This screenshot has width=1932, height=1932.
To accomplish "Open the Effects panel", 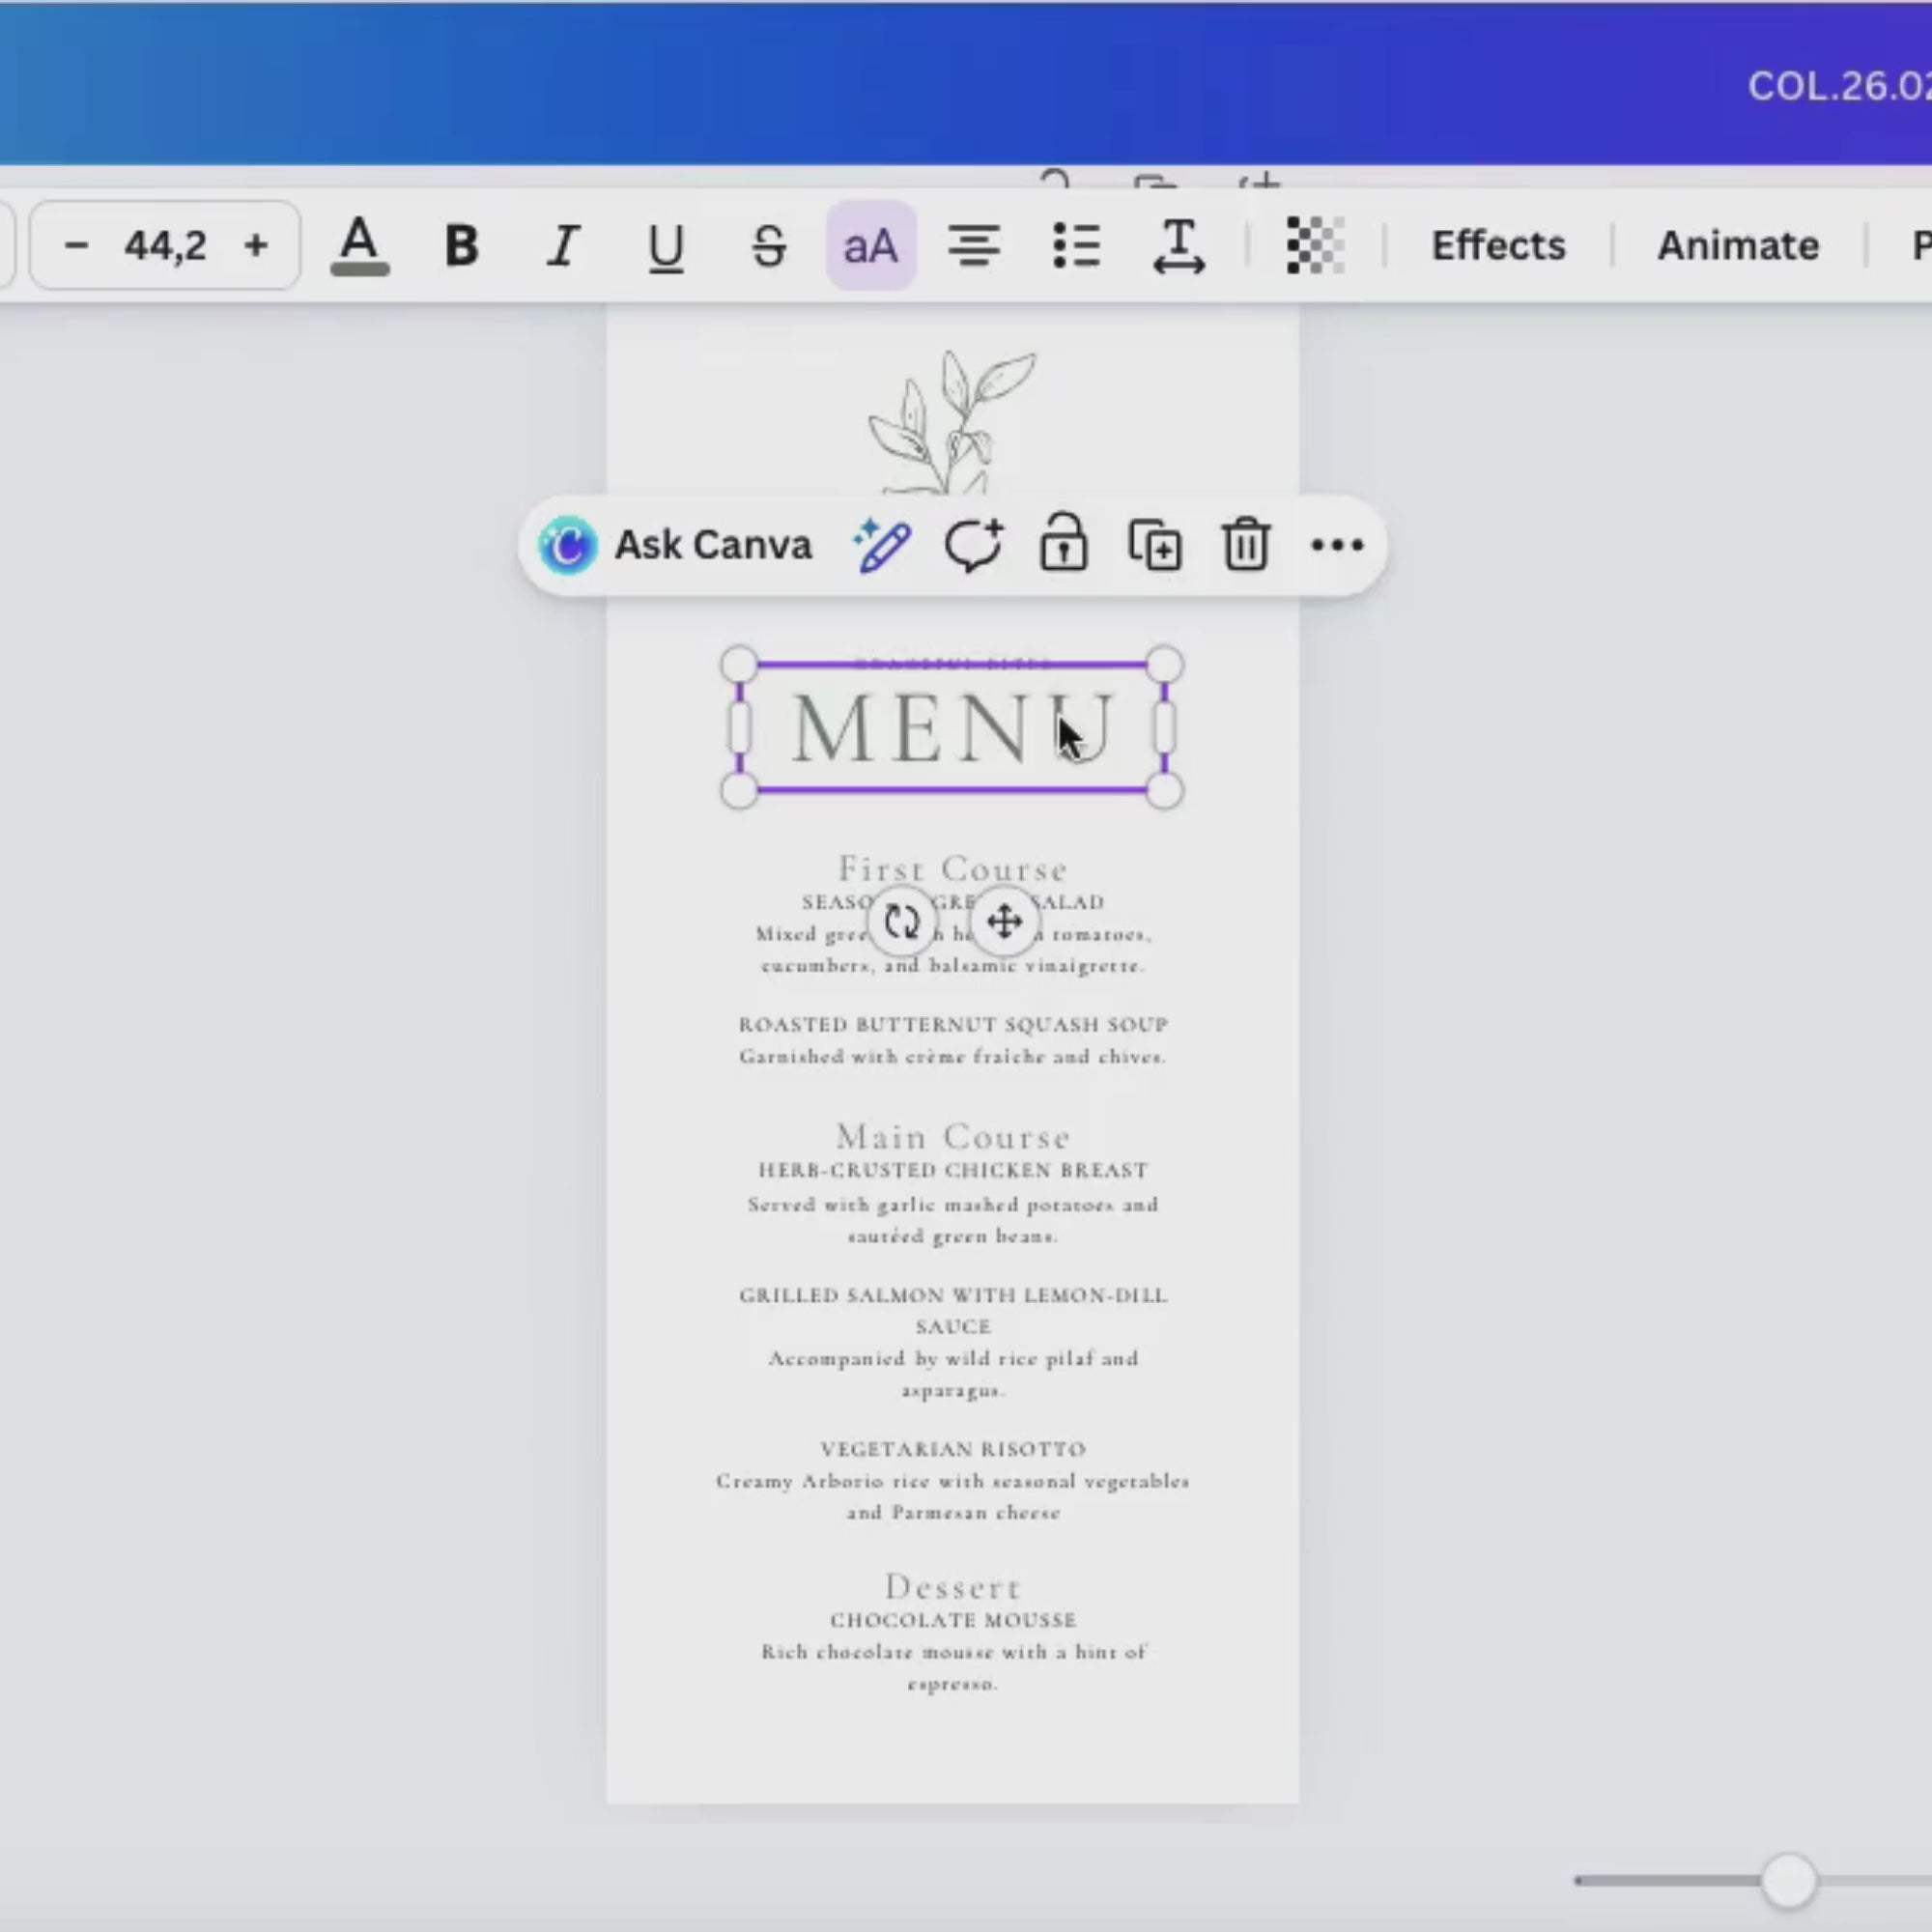I will (x=1498, y=246).
